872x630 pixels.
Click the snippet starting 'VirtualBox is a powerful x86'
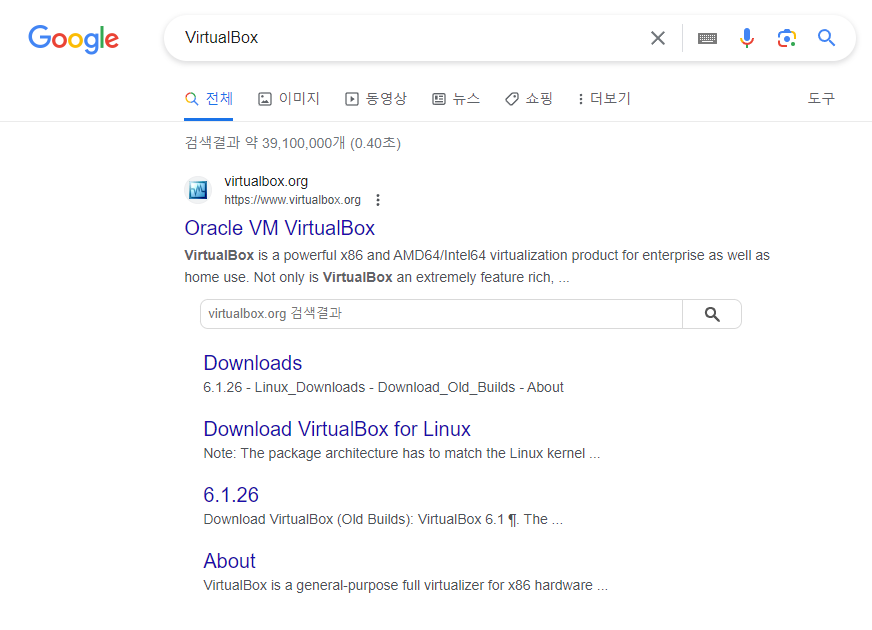(x=477, y=266)
